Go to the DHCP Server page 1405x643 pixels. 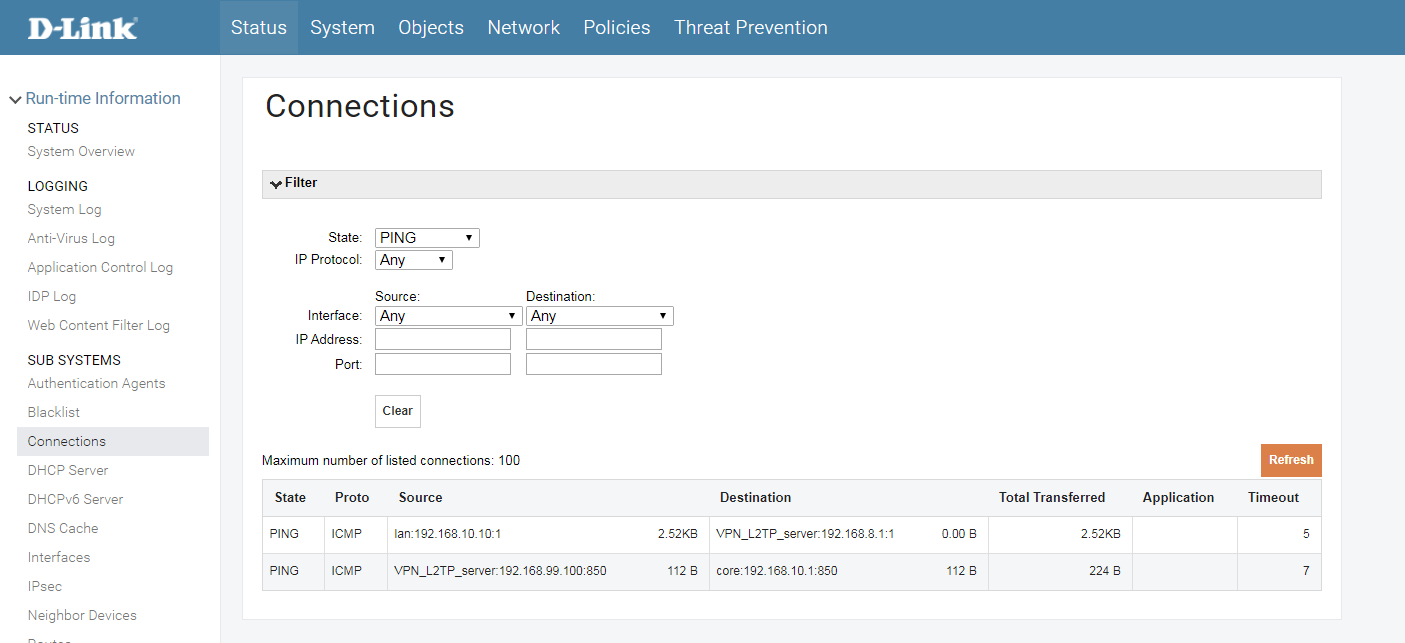click(x=68, y=470)
